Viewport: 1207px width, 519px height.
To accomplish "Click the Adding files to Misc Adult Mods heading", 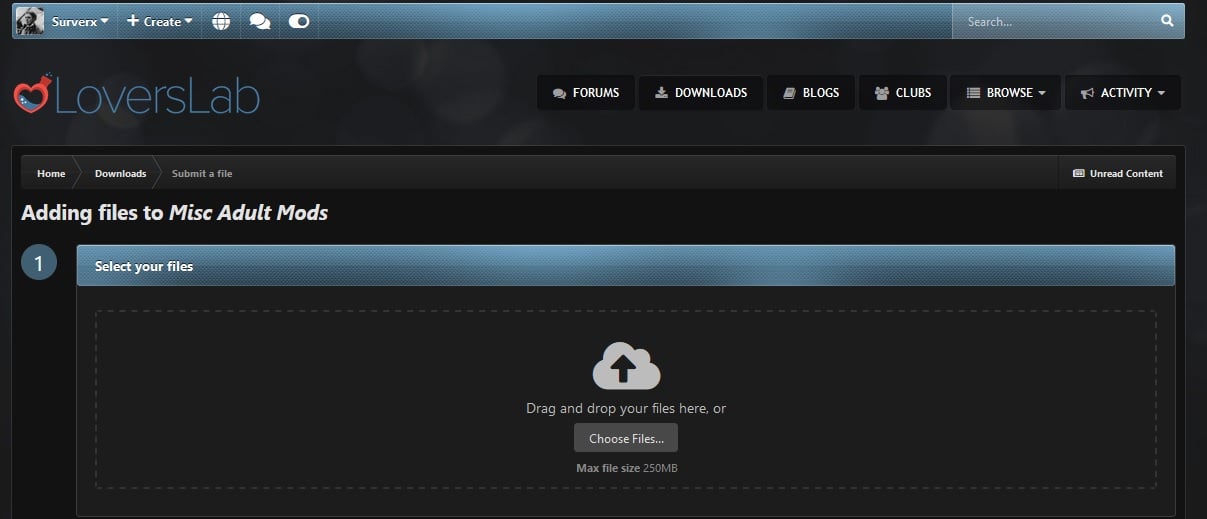I will click(x=175, y=212).
